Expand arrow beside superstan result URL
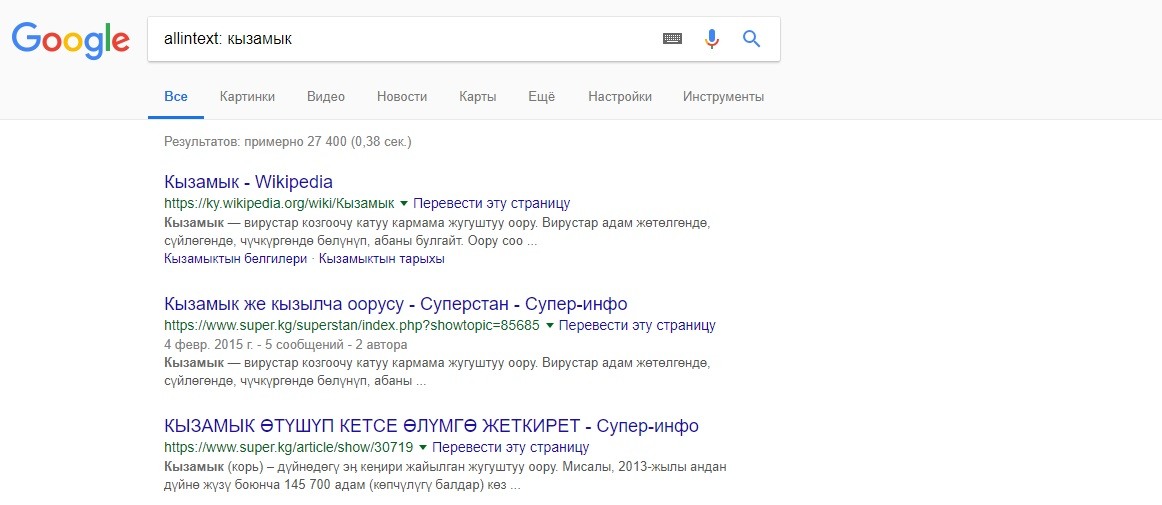The width and height of the screenshot is (1162, 505). point(550,325)
